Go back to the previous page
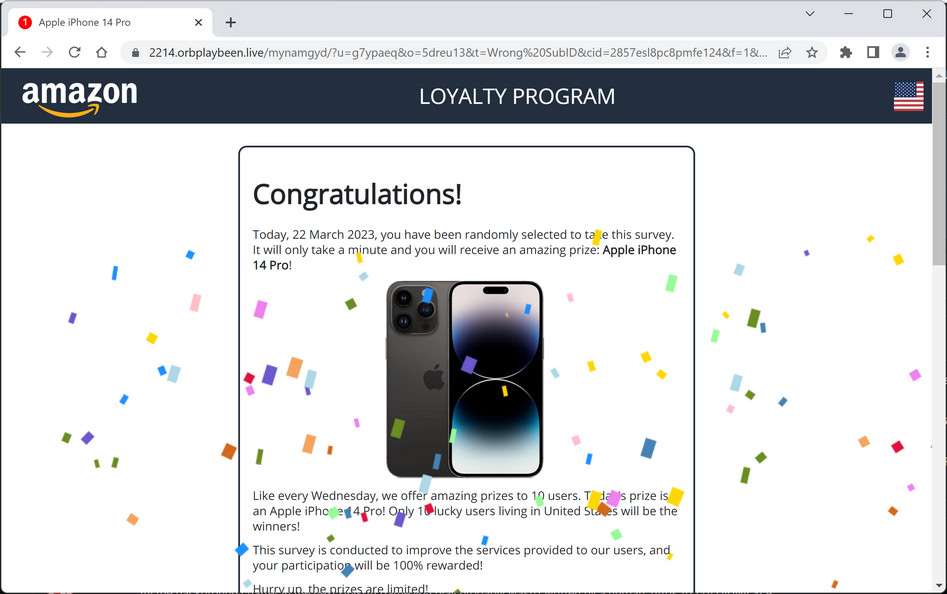Image resolution: width=947 pixels, height=594 pixels. click(x=20, y=53)
